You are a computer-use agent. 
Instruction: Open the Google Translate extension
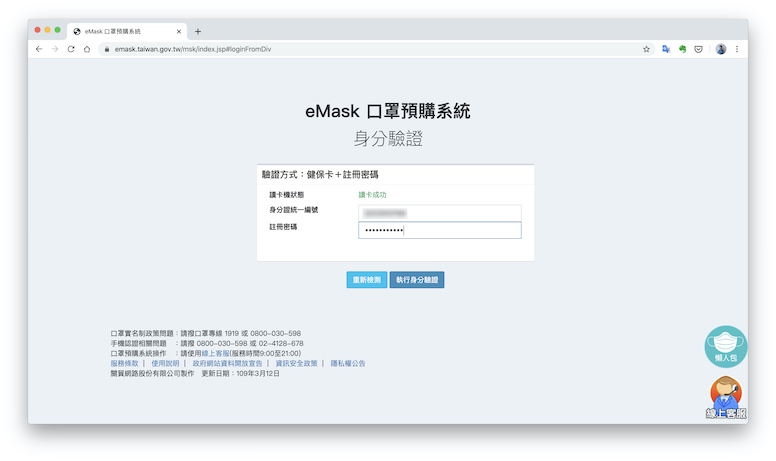[x=666, y=49]
